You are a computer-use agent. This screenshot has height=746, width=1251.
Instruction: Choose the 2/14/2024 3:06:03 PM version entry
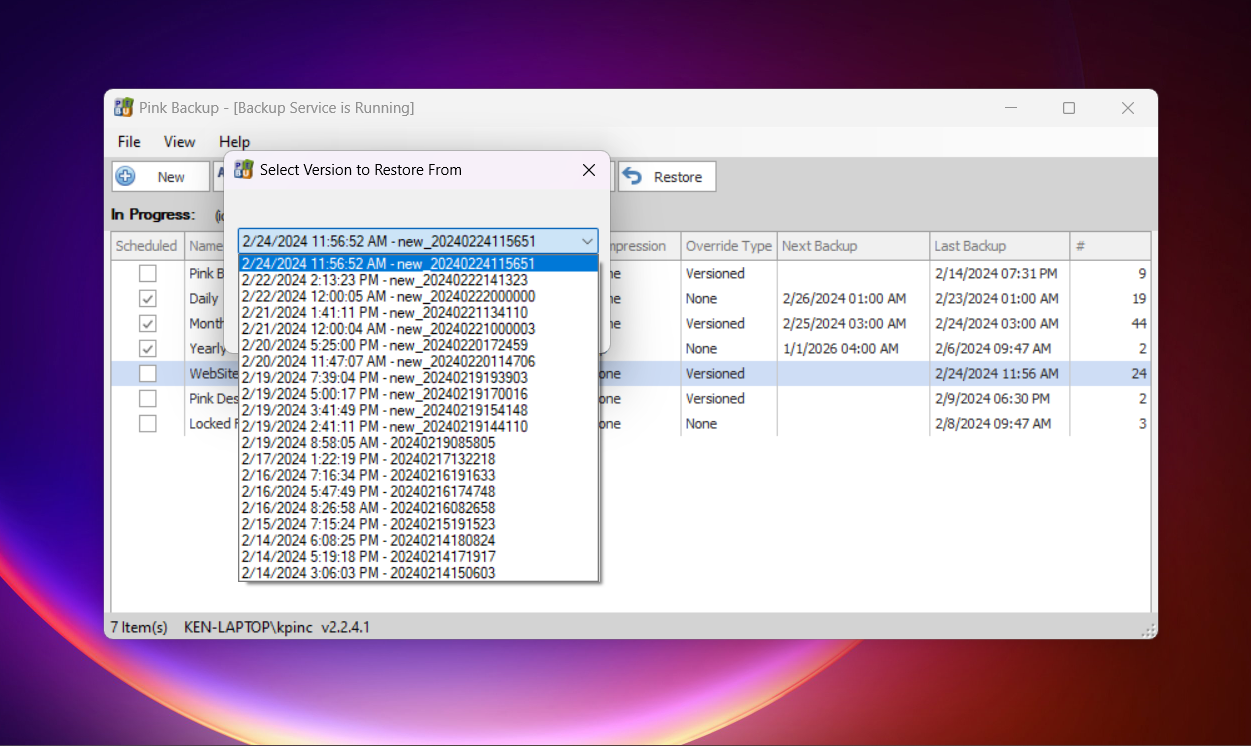pos(368,573)
